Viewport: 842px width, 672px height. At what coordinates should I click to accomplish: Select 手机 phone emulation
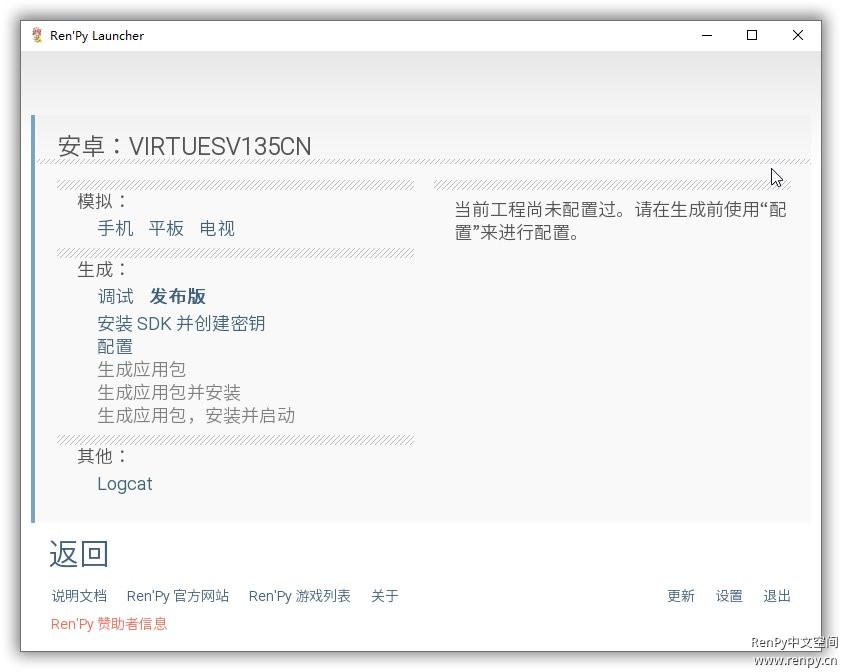(115, 229)
